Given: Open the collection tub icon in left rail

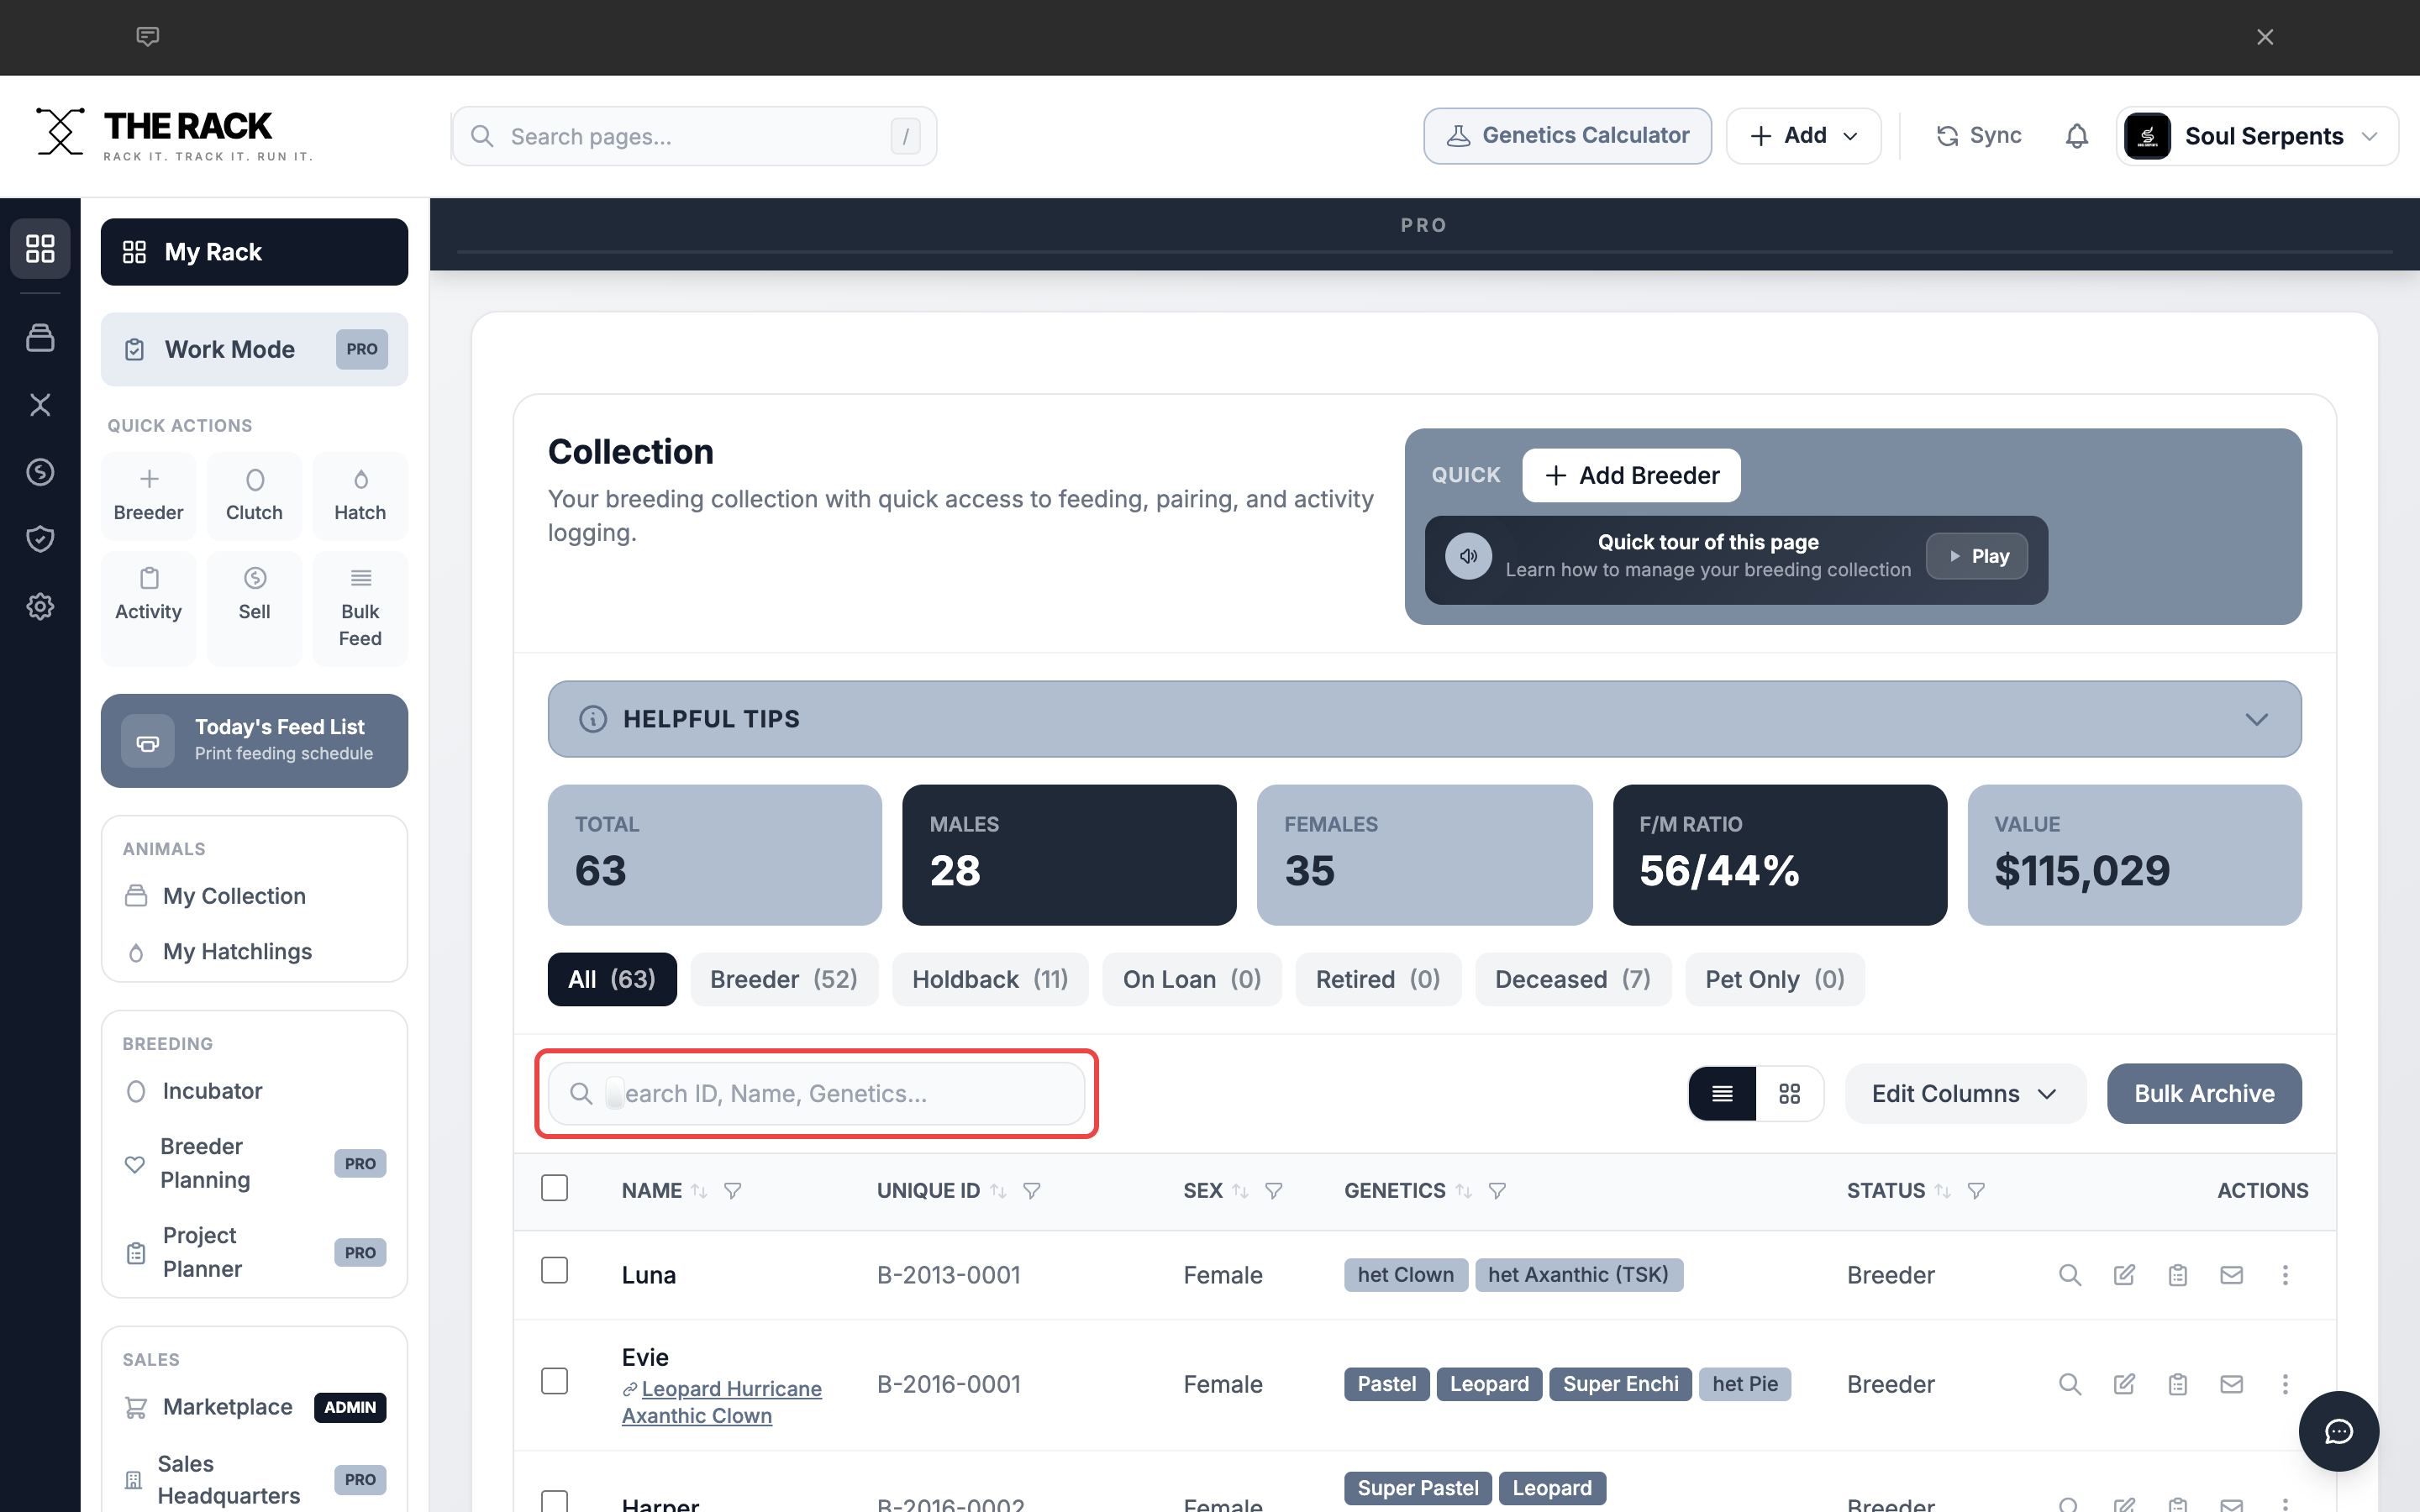Looking at the screenshot, I should click(x=40, y=338).
